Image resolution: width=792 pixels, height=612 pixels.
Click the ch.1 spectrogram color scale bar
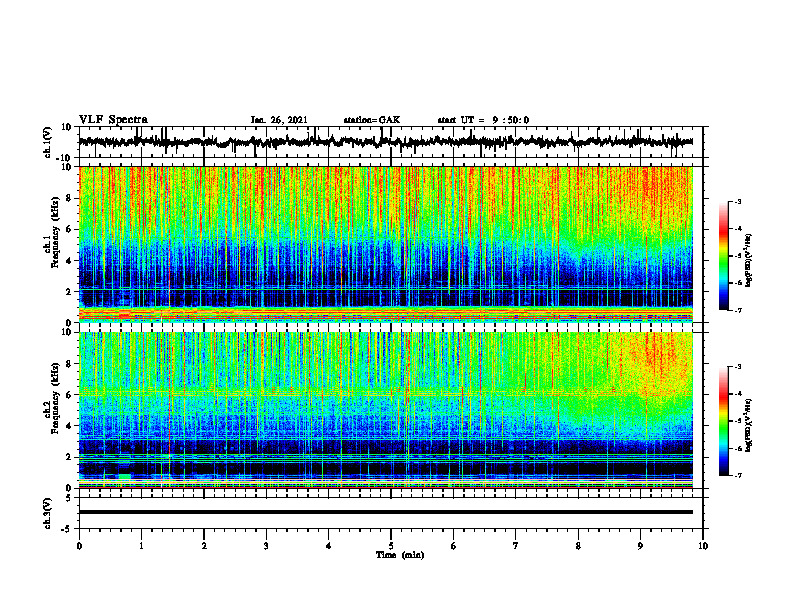pyautogui.click(x=723, y=256)
